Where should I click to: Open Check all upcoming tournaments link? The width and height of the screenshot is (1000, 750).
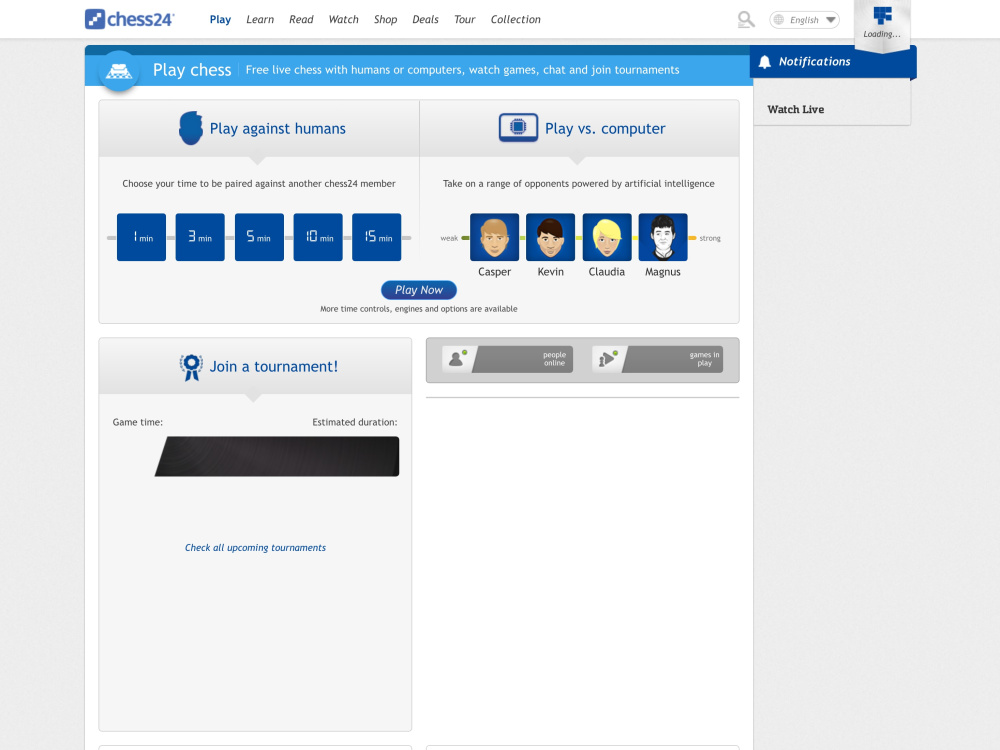[x=255, y=548]
